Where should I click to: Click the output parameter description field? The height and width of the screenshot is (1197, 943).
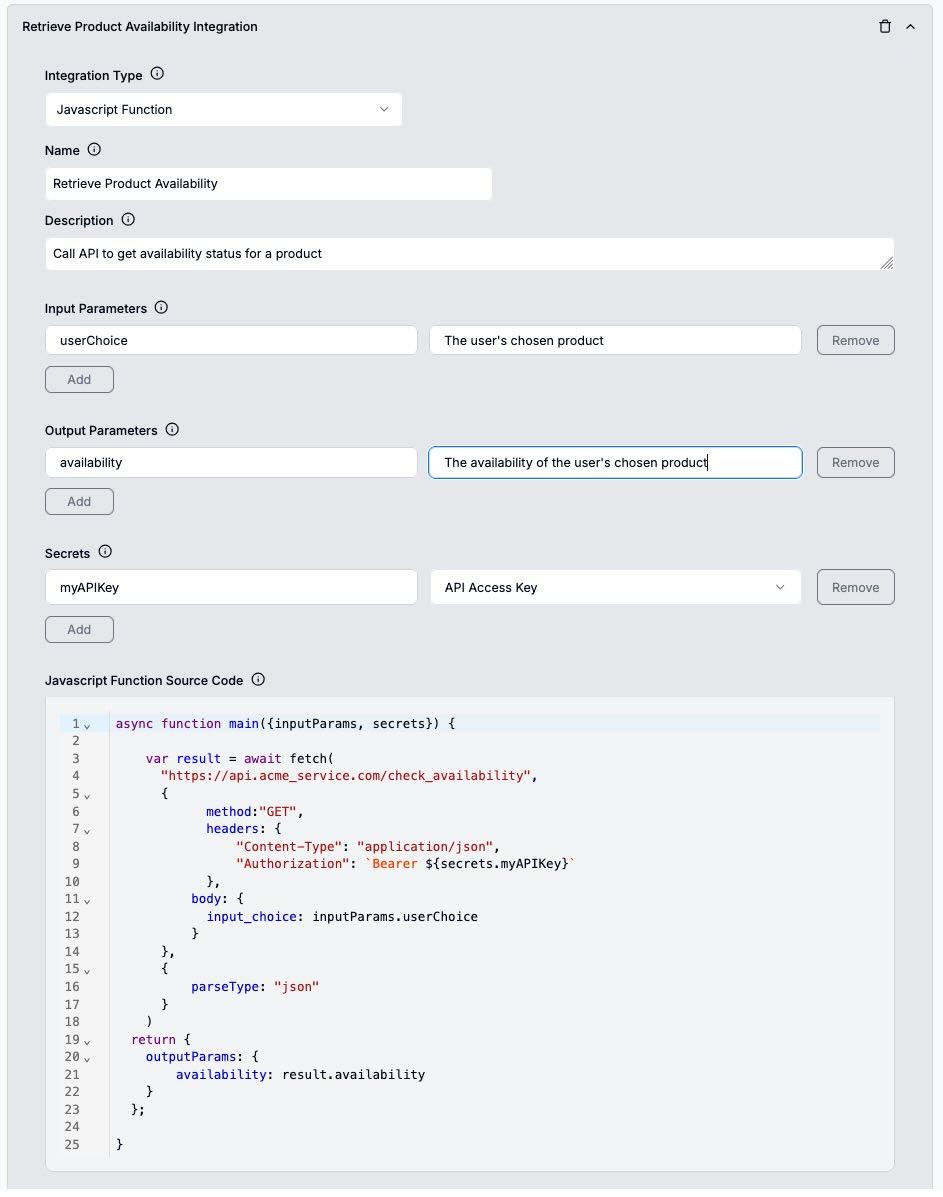click(615, 463)
